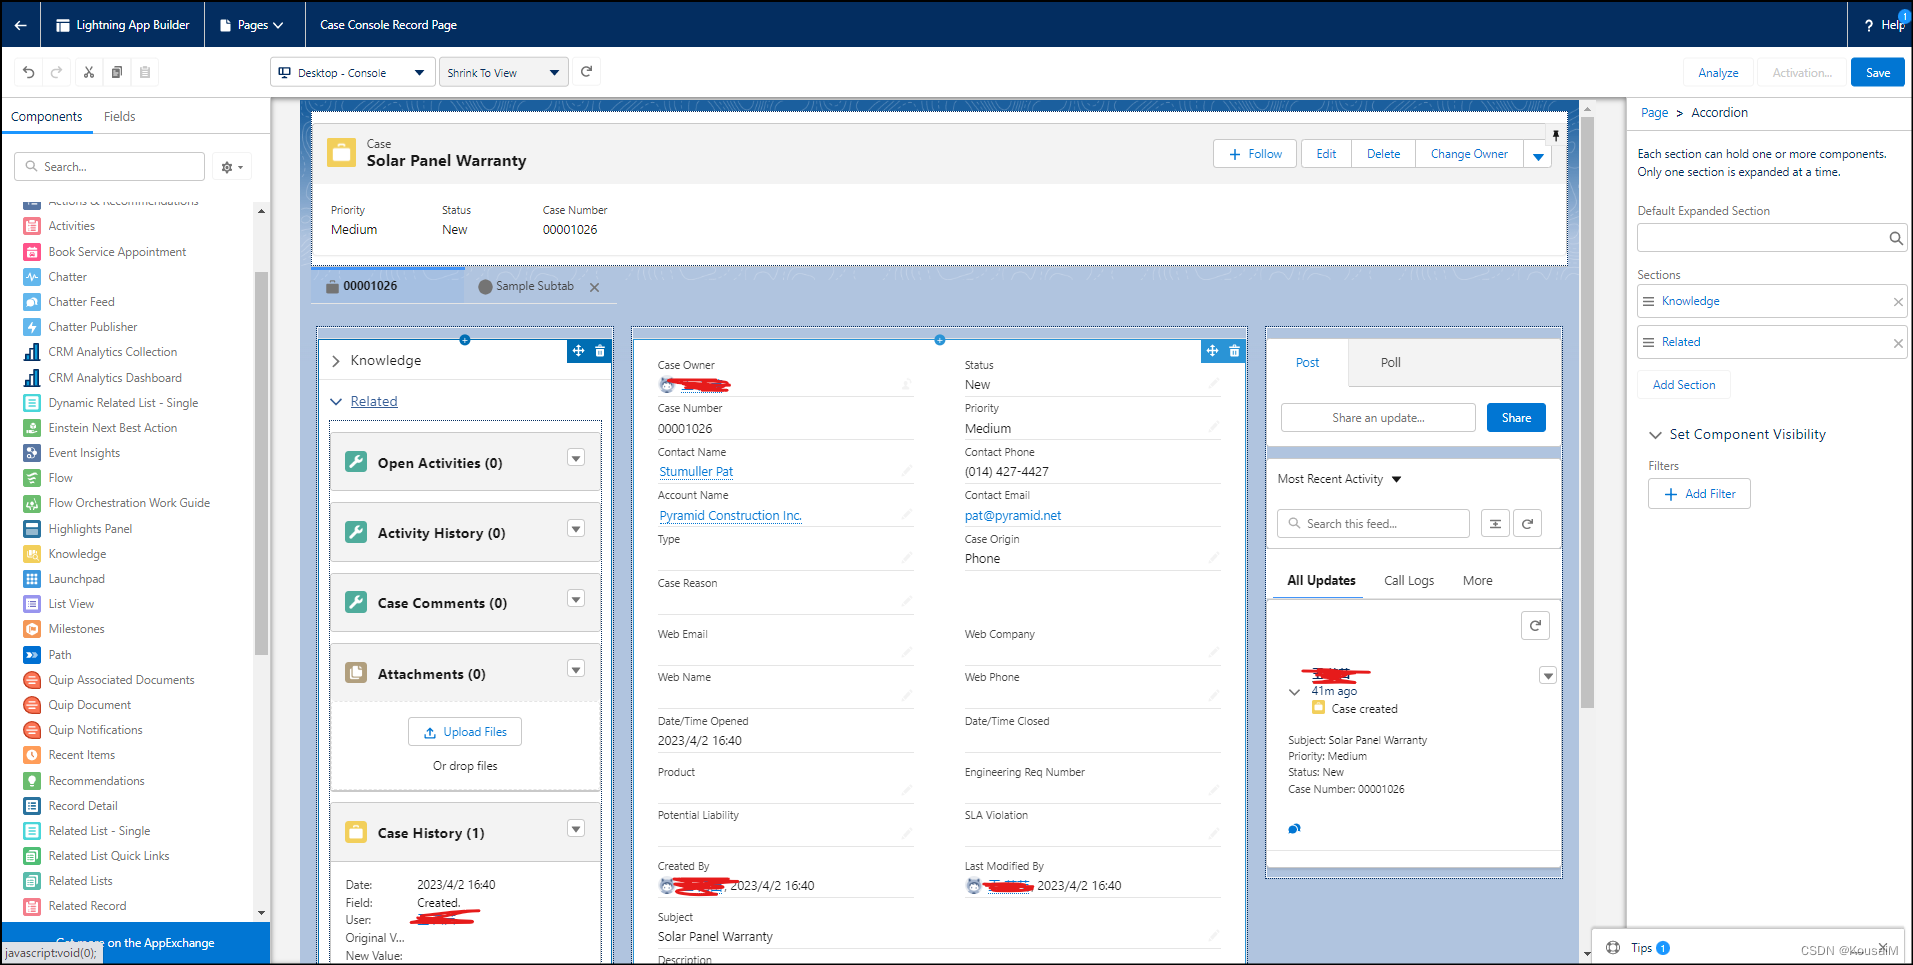Screen dimensions: 1913x965
Task: Open the Call Logs feed tab
Action: [x=1409, y=581]
